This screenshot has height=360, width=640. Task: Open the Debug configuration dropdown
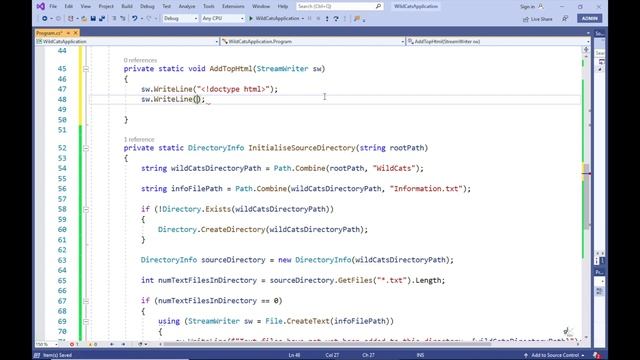180,19
